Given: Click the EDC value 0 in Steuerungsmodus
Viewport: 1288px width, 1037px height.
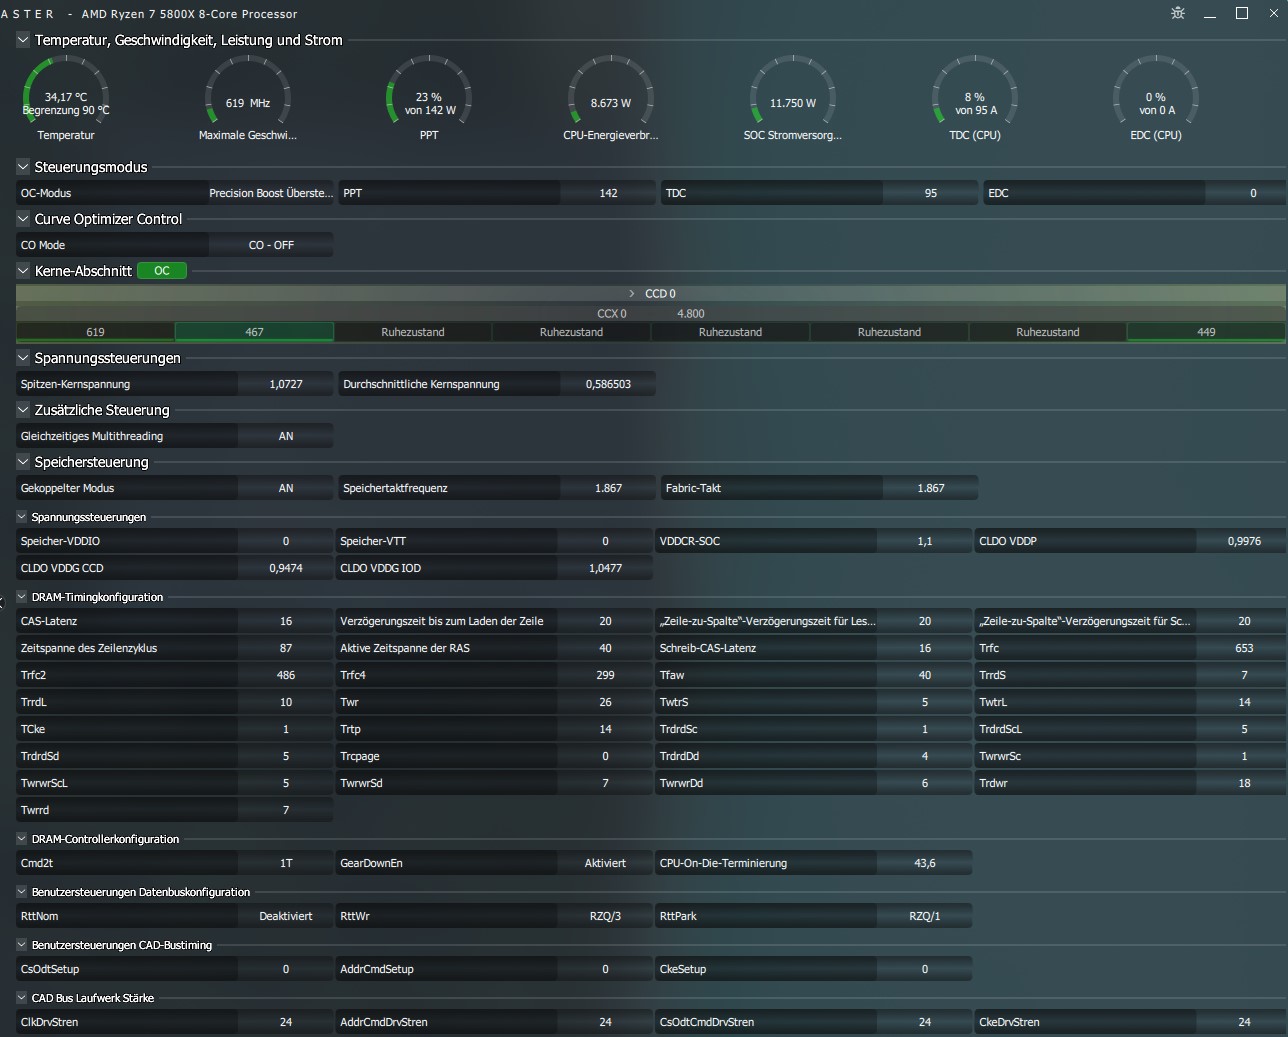Looking at the screenshot, I should [x=1246, y=193].
